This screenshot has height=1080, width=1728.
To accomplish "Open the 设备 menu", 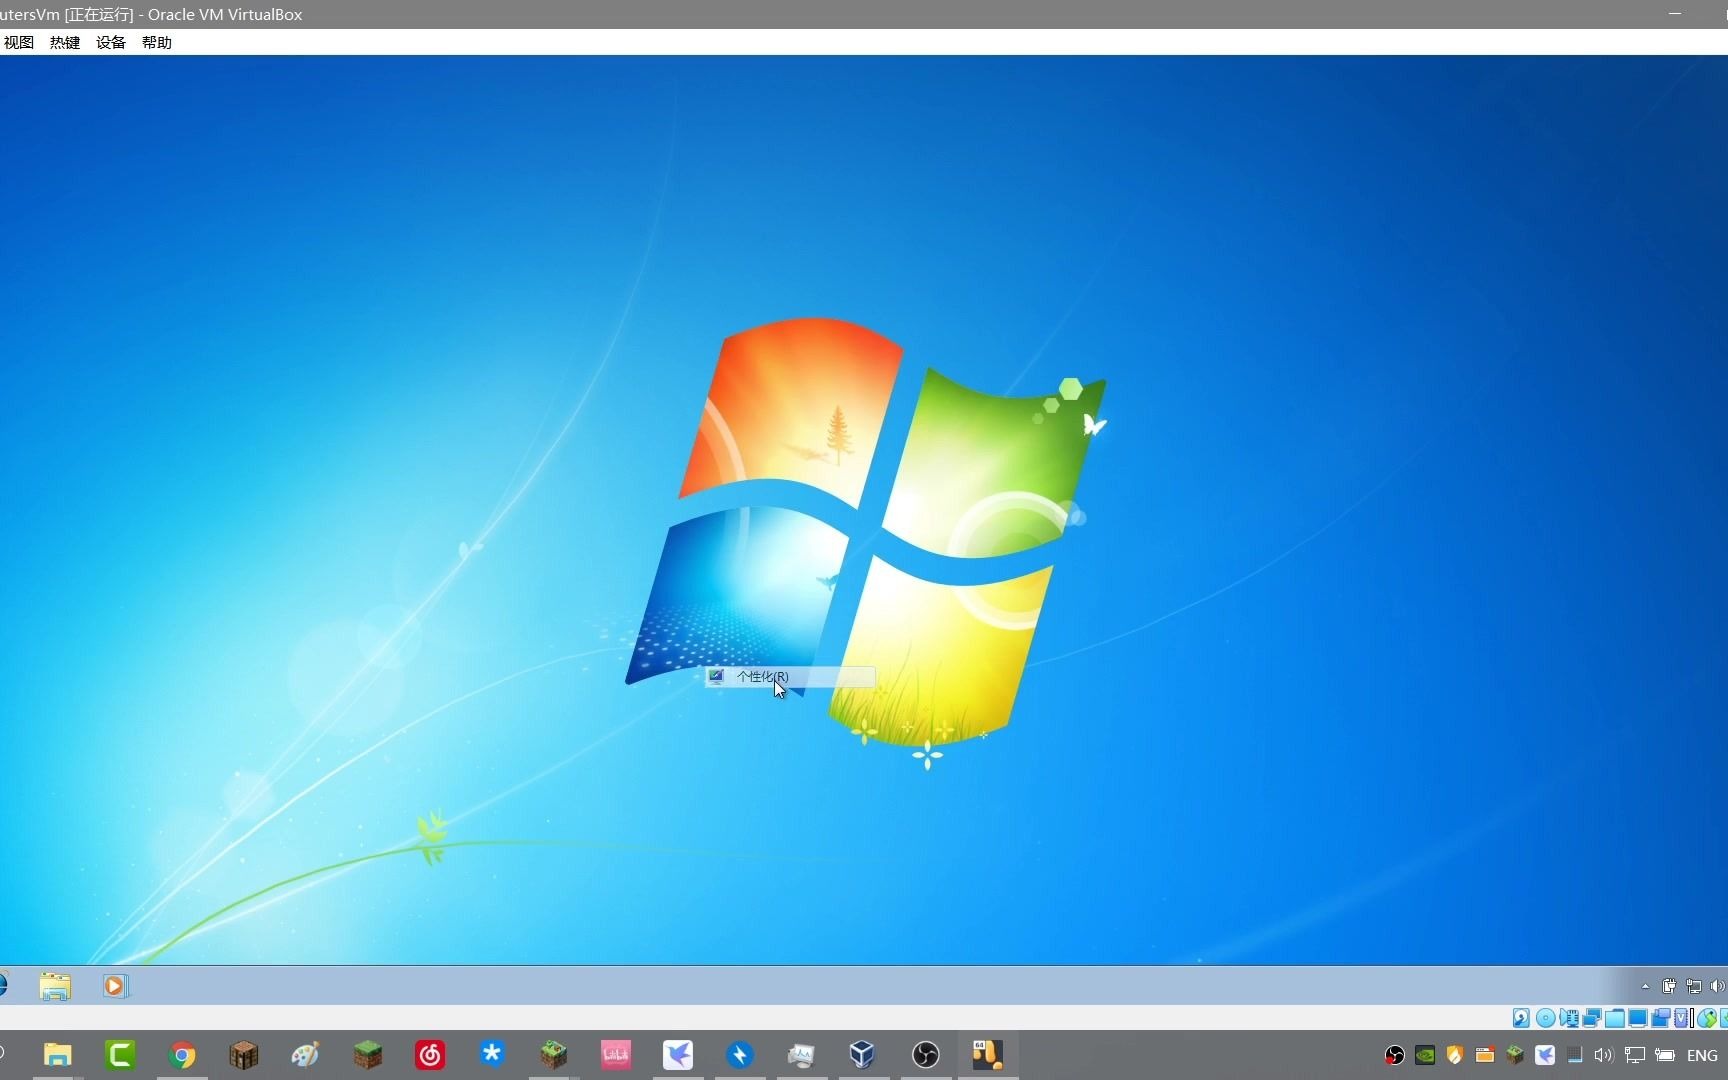I will pos(110,42).
